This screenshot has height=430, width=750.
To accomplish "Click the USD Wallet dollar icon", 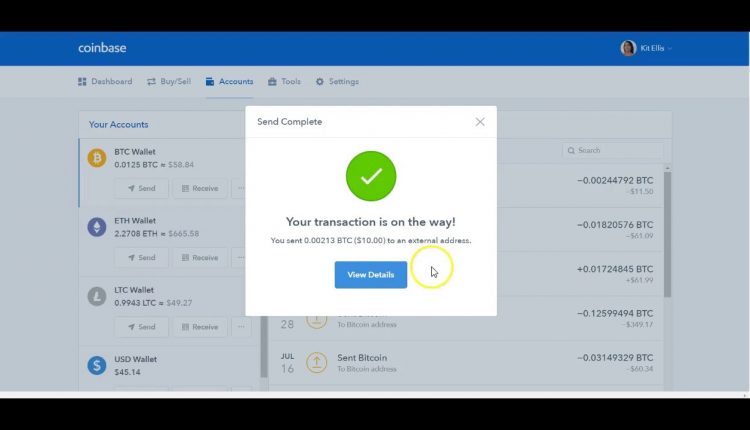I will pos(97,366).
